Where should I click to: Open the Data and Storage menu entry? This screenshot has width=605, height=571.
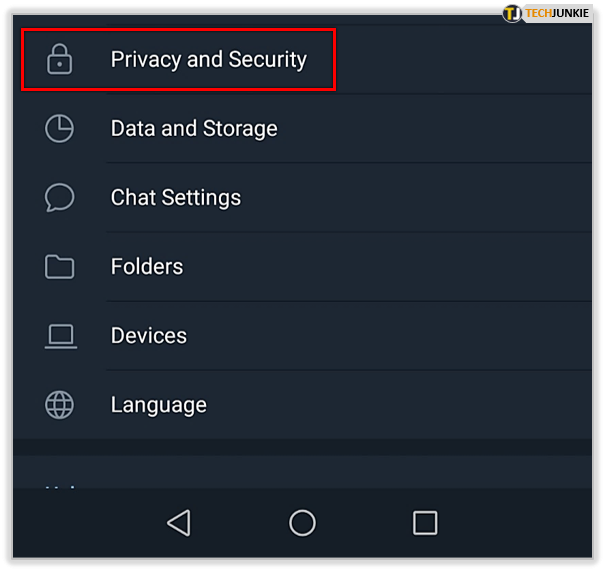click(194, 129)
